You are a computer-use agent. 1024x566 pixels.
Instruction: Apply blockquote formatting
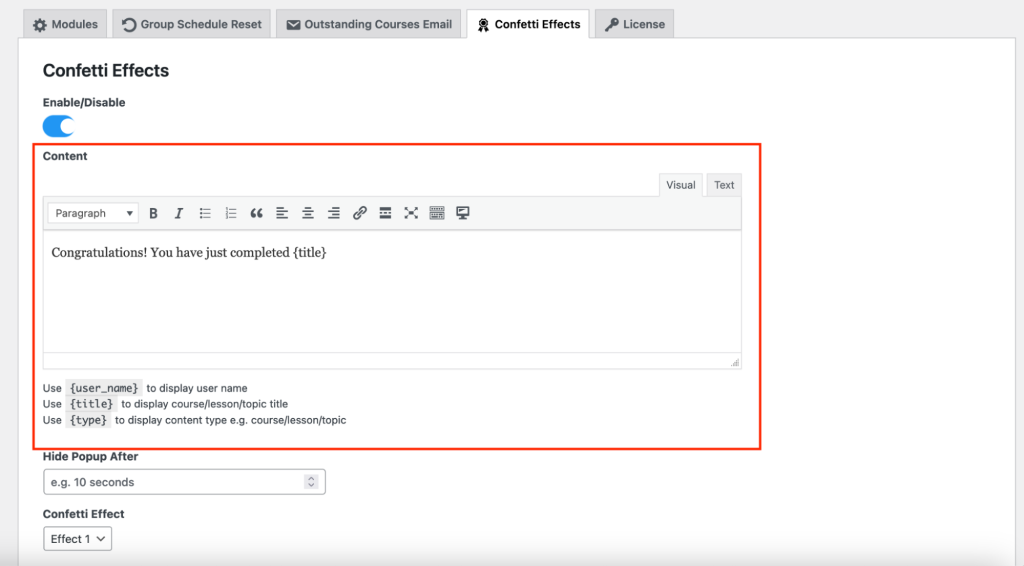pos(257,213)
